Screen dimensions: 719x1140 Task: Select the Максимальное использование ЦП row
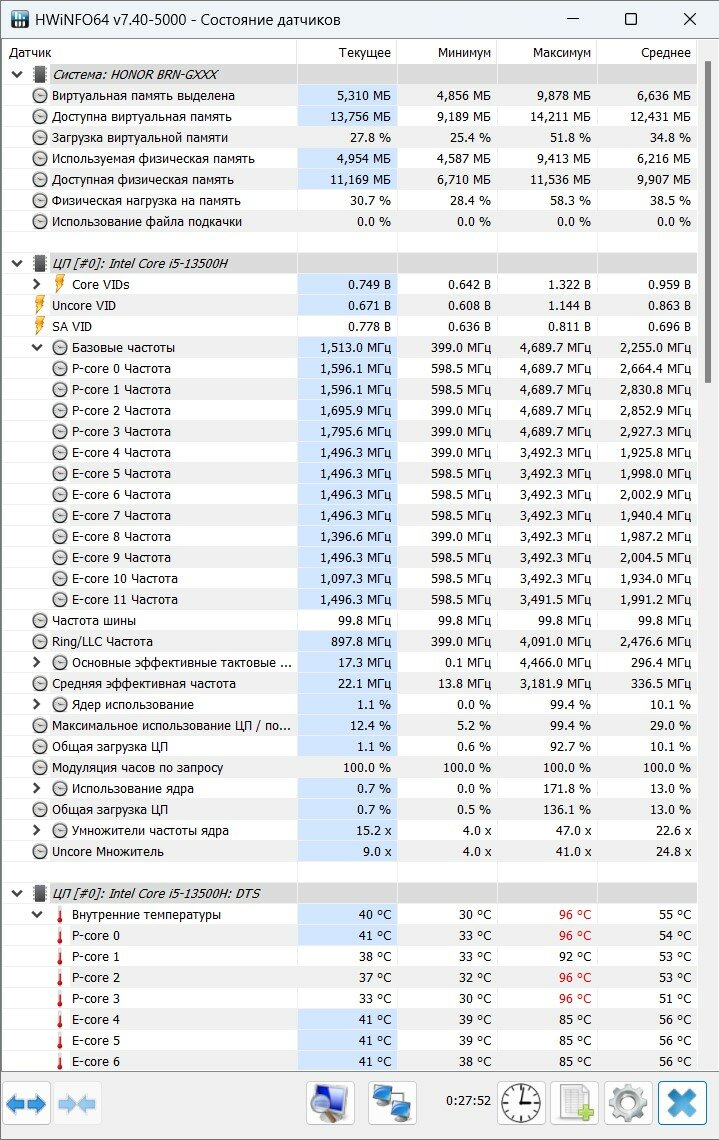pos(349,726)
